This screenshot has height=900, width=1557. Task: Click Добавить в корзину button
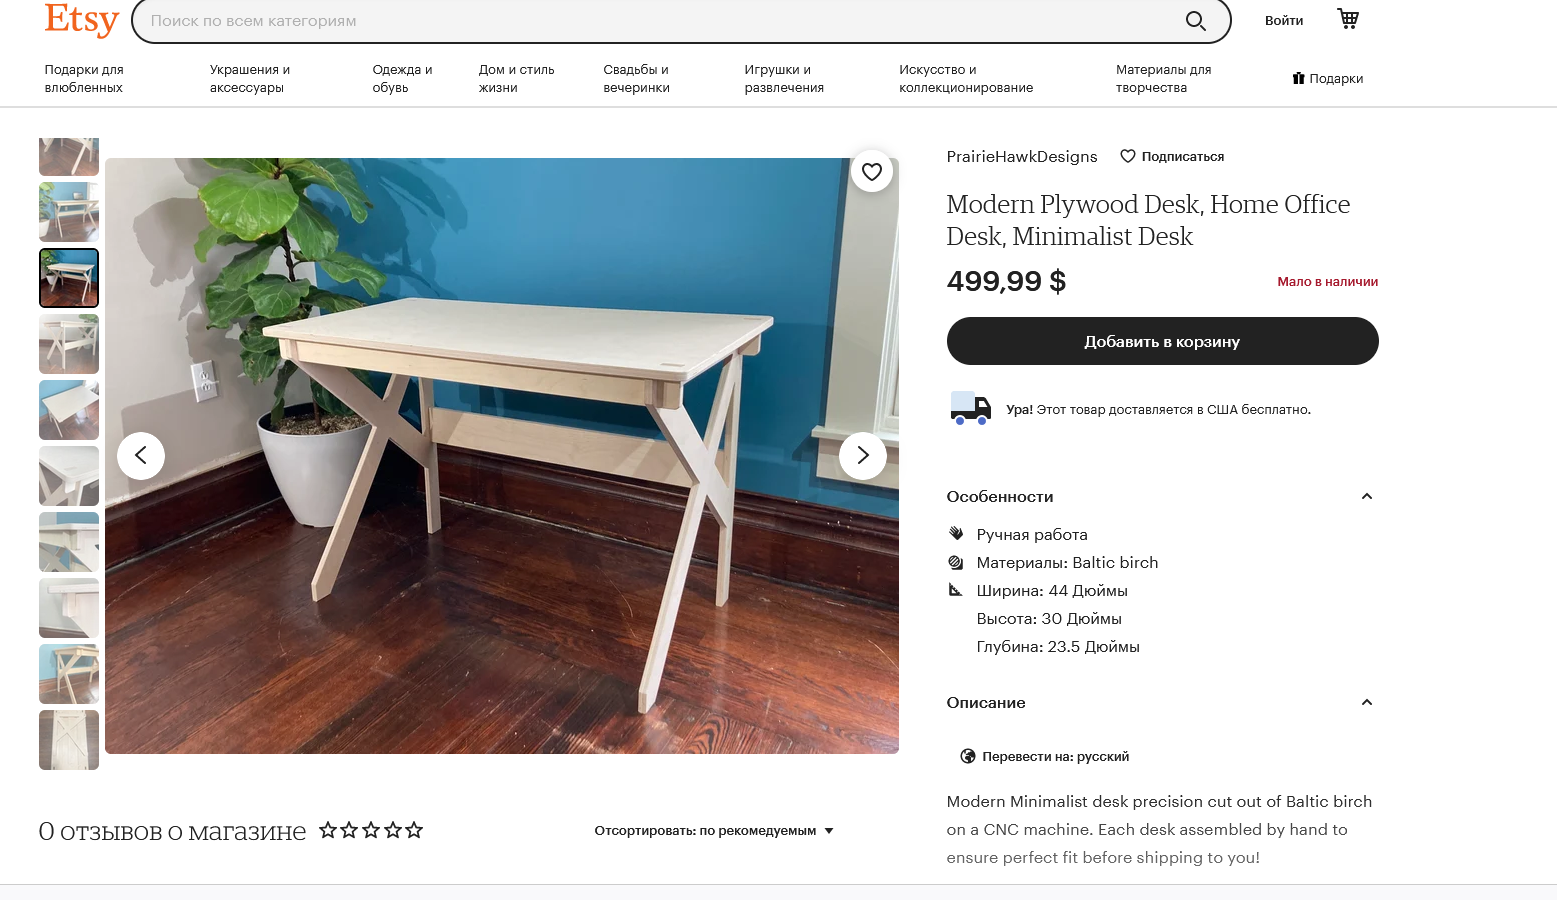click(1162, 341)
